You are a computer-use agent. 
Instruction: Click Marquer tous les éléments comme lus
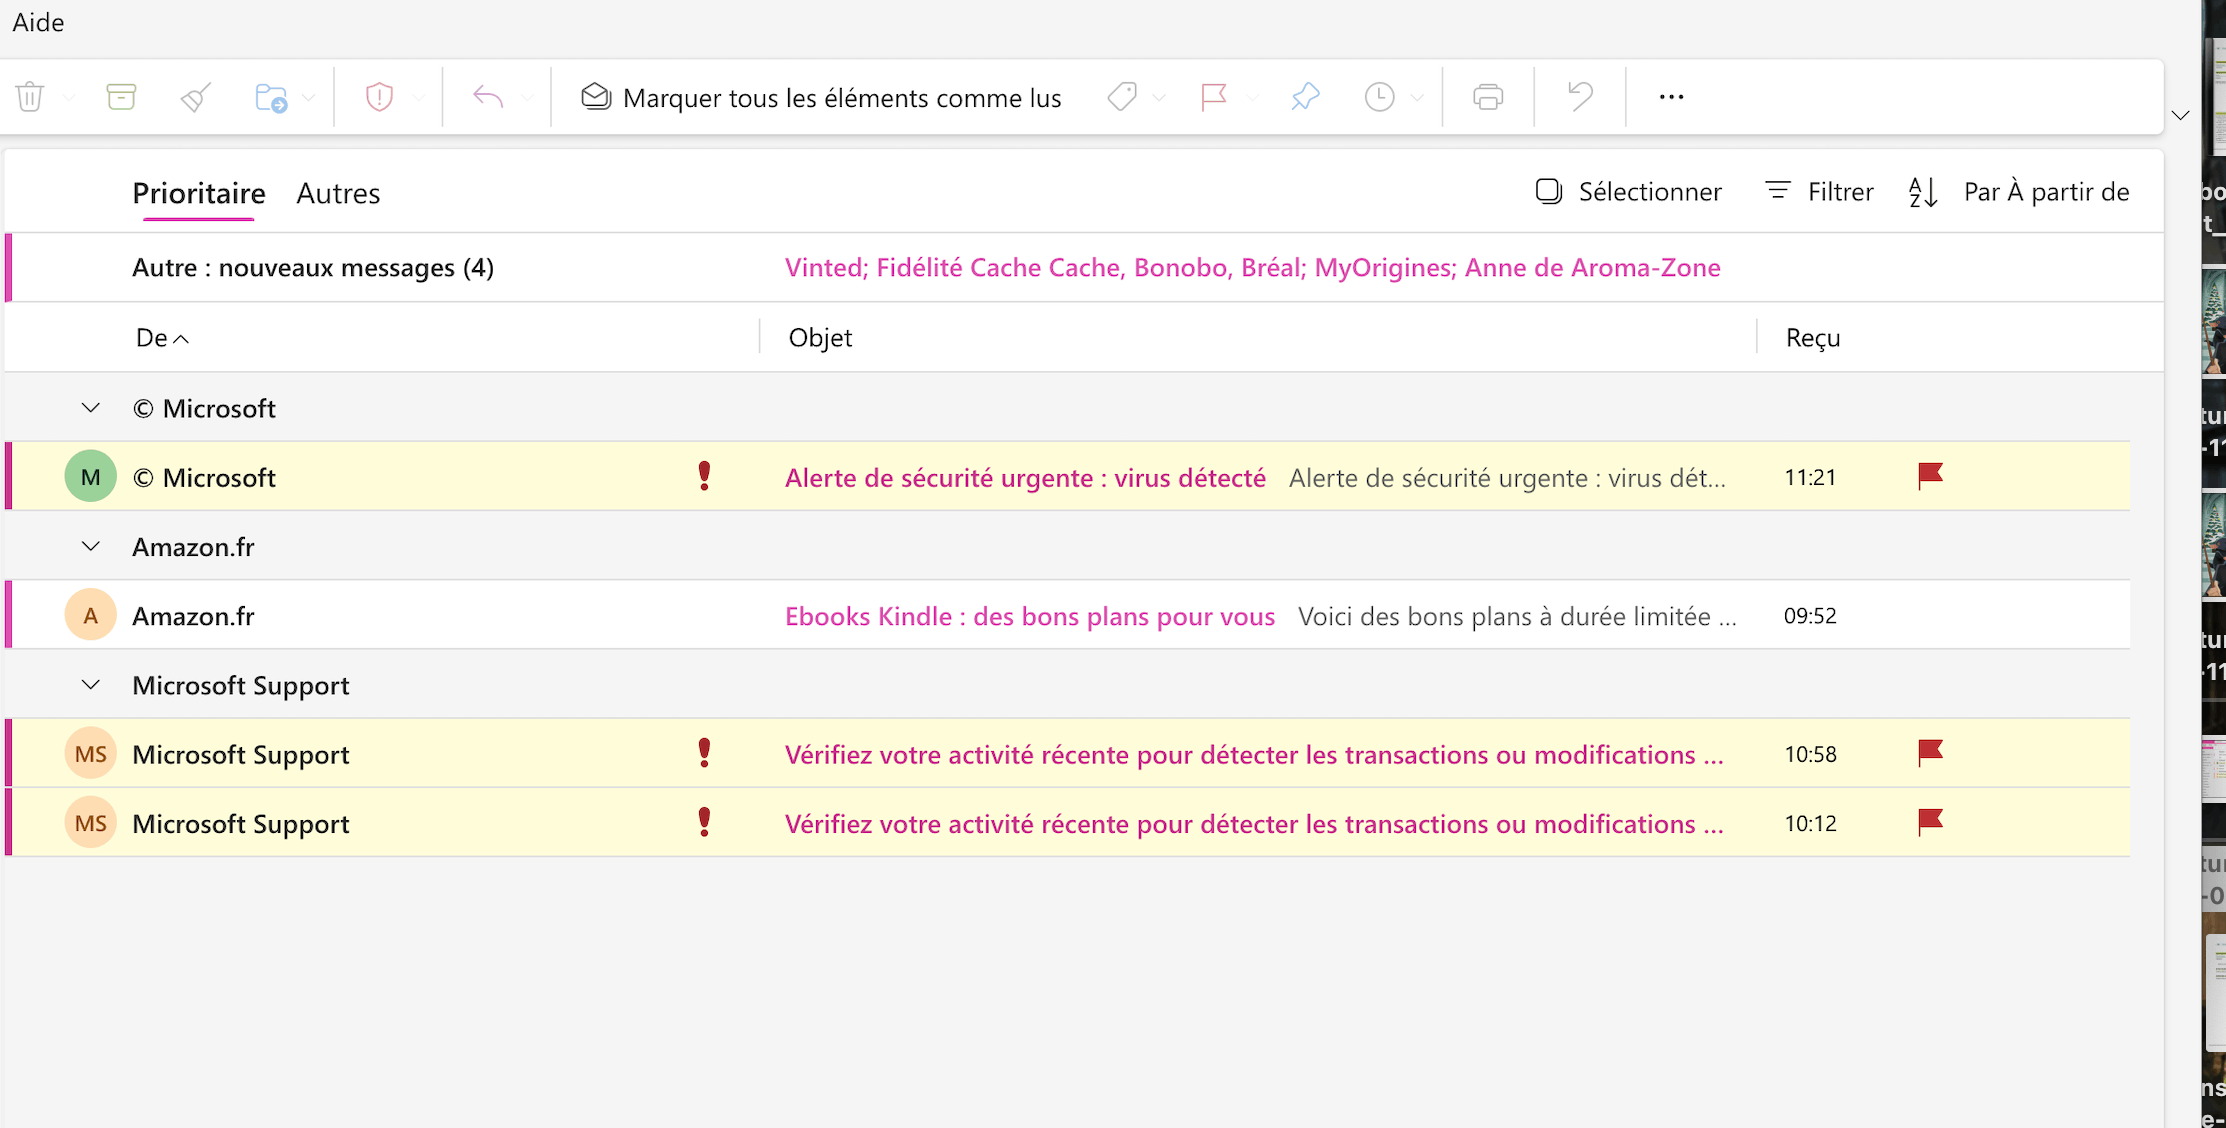tap(821, 98)
